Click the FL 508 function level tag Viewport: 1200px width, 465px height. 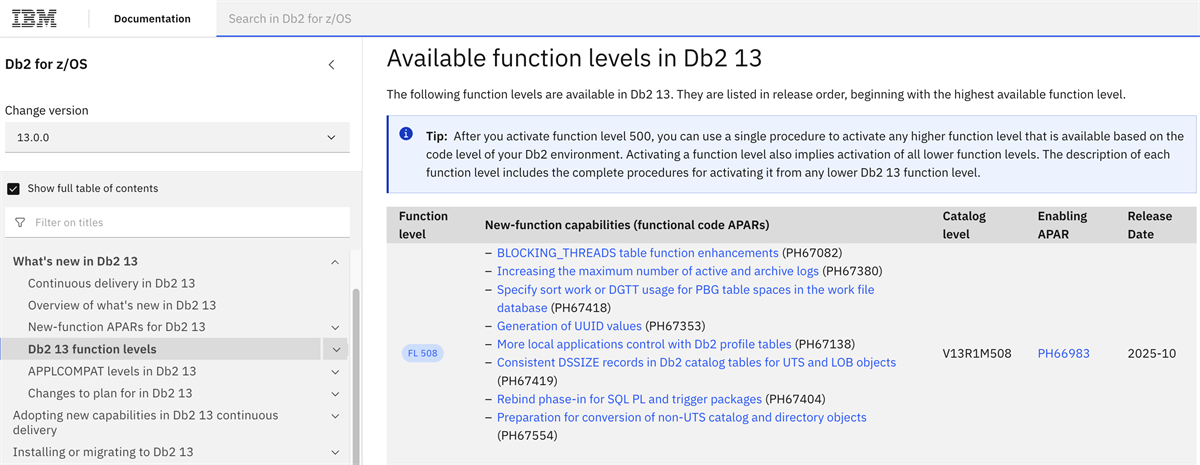click(x=422, y=353)
